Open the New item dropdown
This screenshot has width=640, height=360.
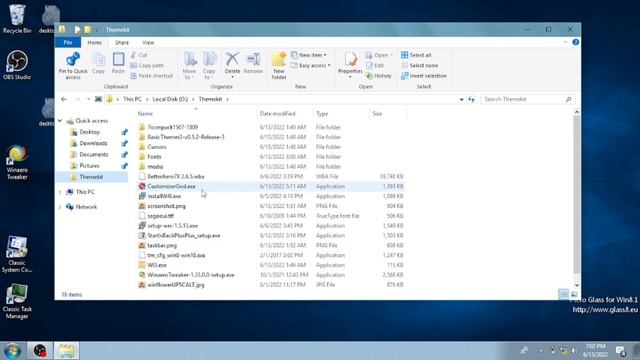point(309,55)
